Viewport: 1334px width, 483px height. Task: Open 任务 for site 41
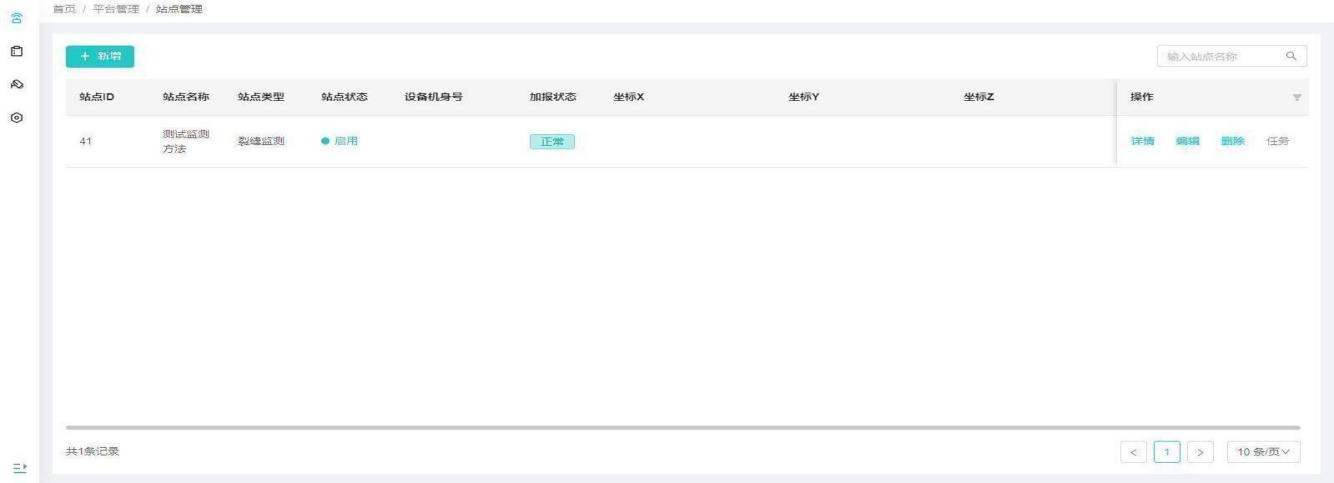[1278, 141]
